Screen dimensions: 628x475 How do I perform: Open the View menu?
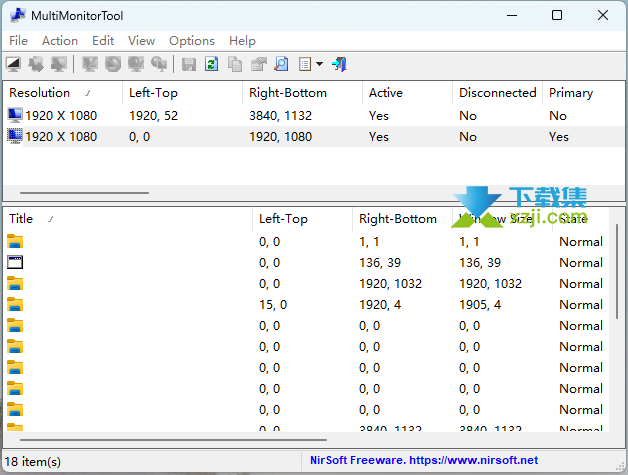[141, 40]
